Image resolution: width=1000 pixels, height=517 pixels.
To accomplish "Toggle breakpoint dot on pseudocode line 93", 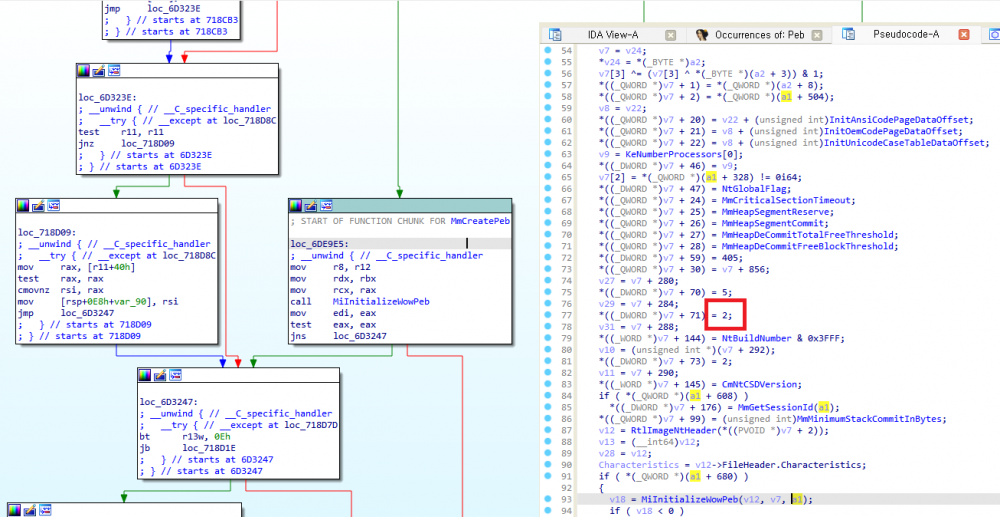I will click(547, 498).
